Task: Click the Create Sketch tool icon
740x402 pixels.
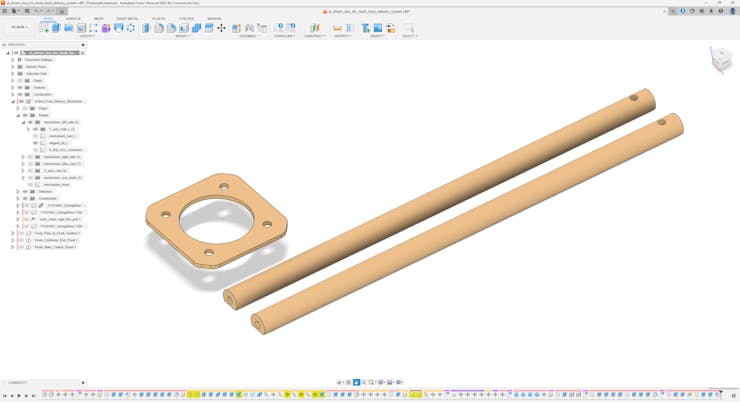Action: (x=44, y=28)
